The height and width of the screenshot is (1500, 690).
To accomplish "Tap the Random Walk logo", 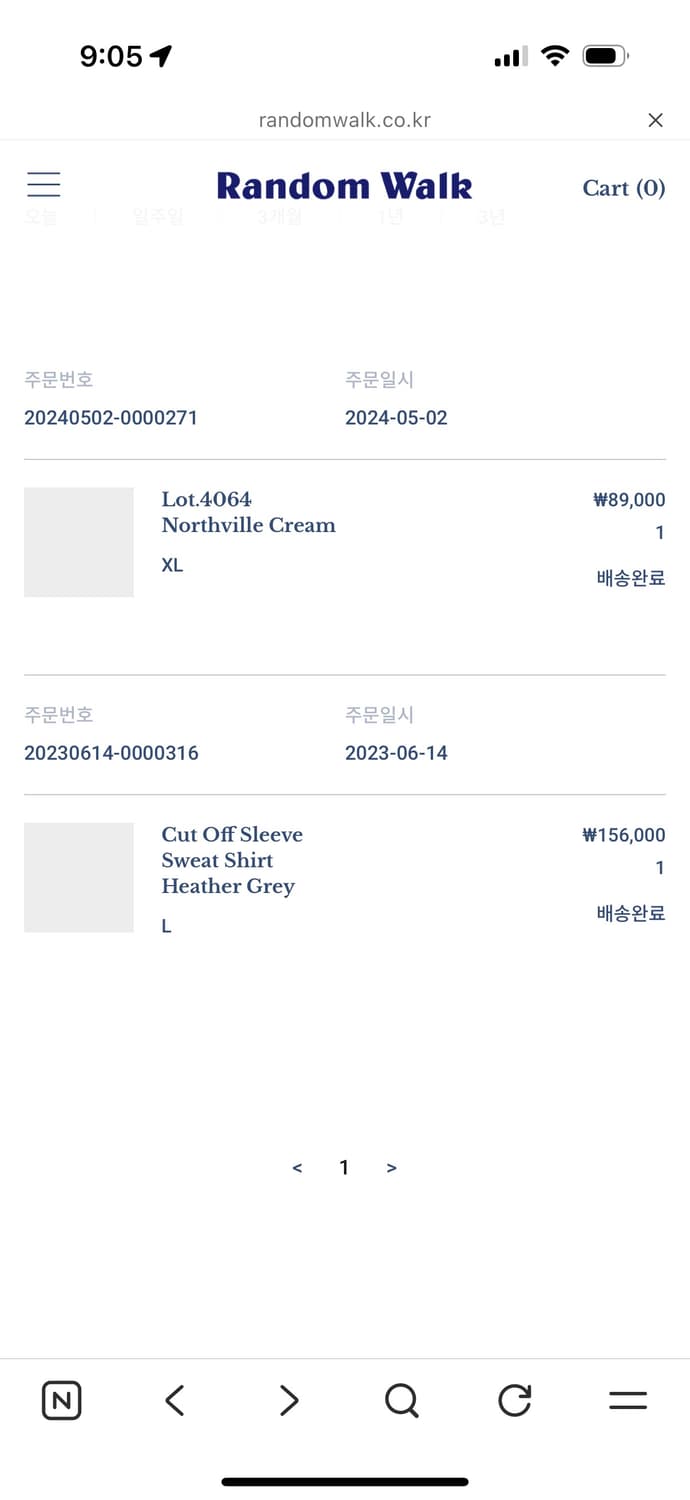I will (344, 186).
